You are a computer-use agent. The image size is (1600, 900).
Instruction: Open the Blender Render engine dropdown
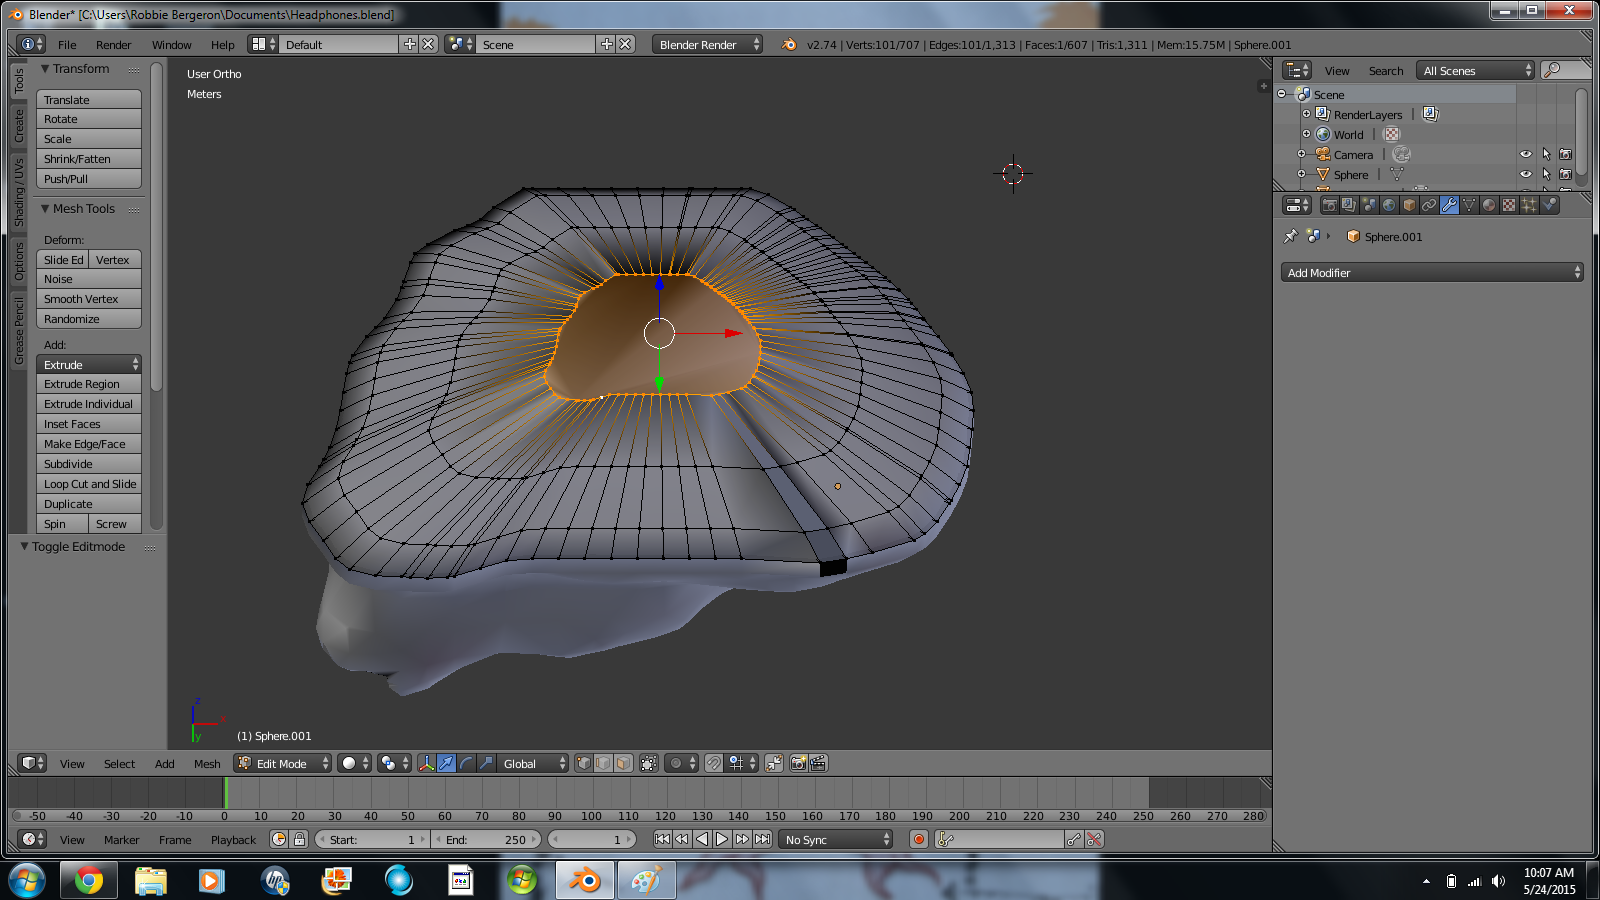[707, 44]
